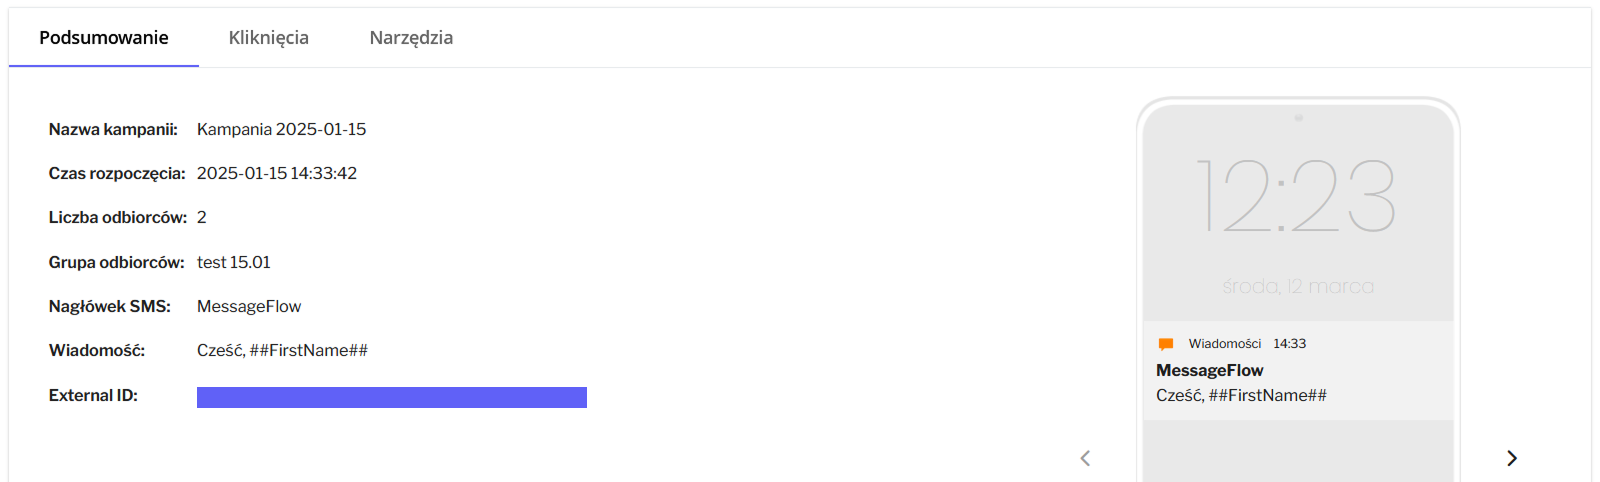Image resolution: width=1600 pixels, height=482 pixels.
Task: Click the Wiadomości label in notification
Action: pyautogui.click(x=1224, y=344)
